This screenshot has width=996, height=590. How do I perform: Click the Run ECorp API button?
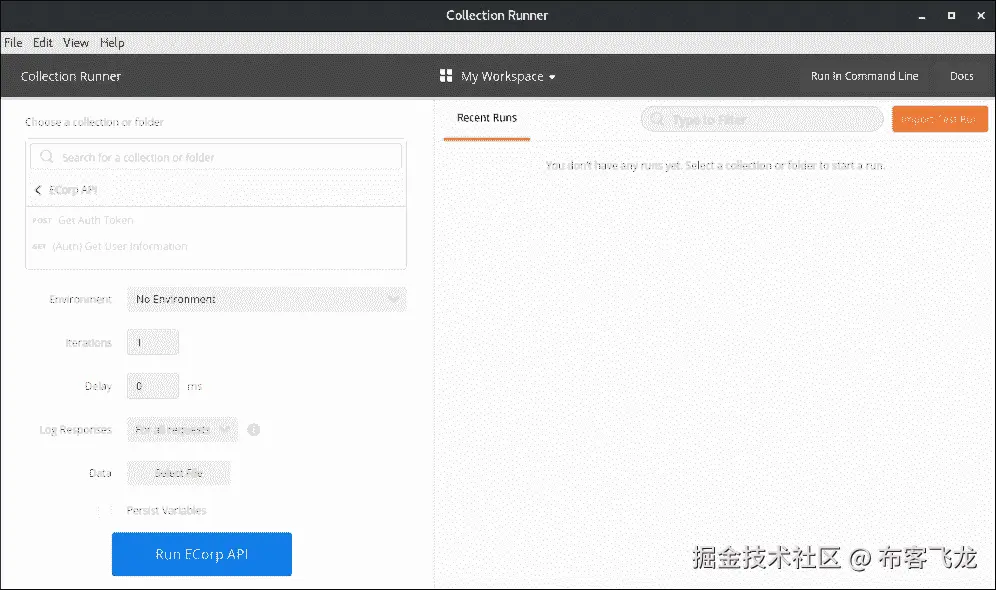pyautogui.click(x=202, y=554)
